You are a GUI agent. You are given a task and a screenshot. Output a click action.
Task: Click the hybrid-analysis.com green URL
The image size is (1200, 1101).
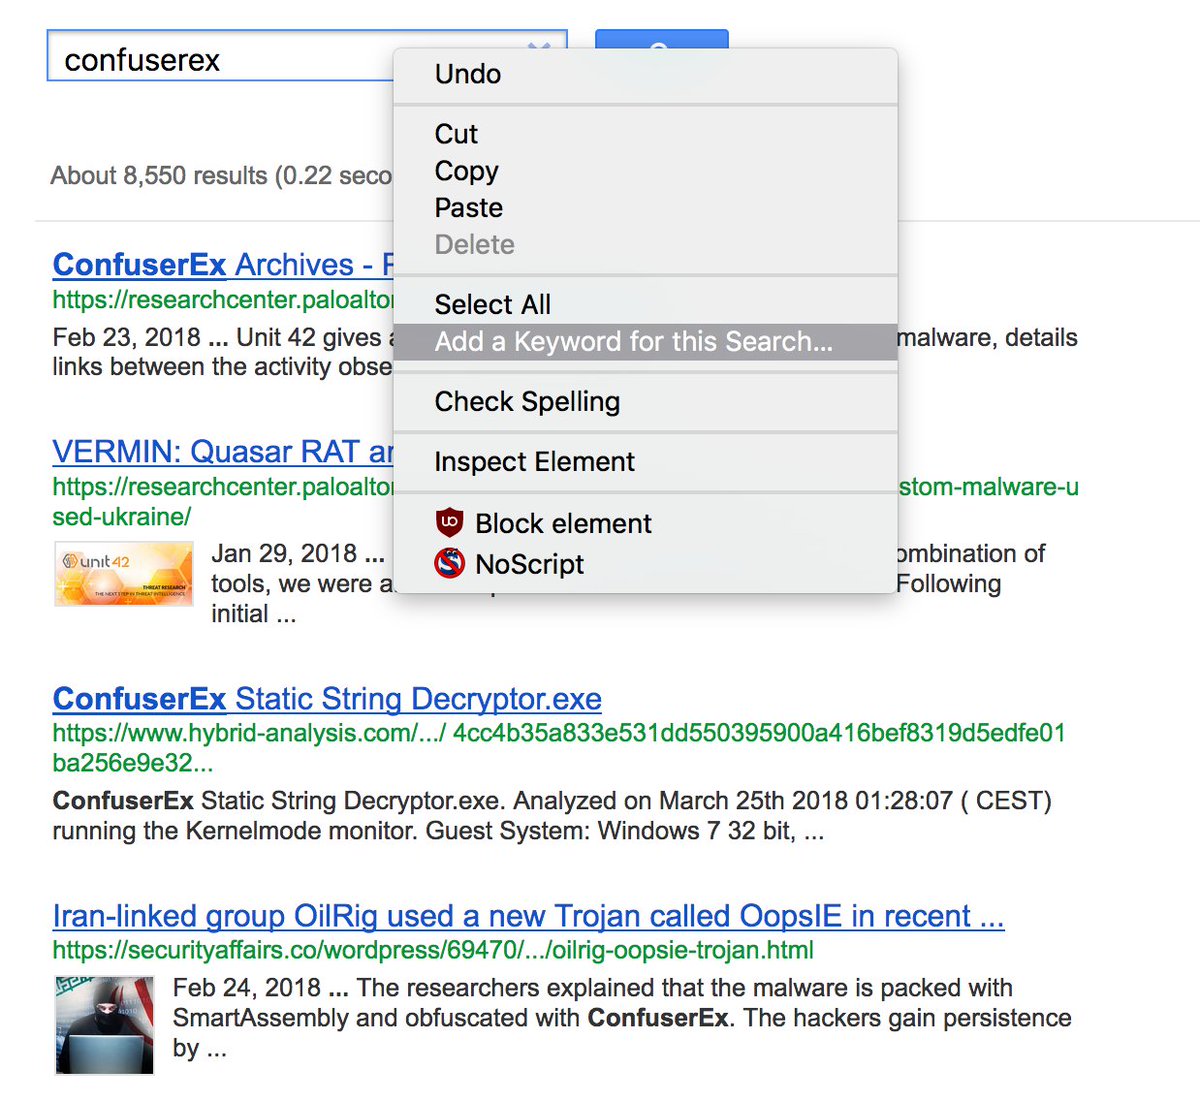tap(559, 748)
